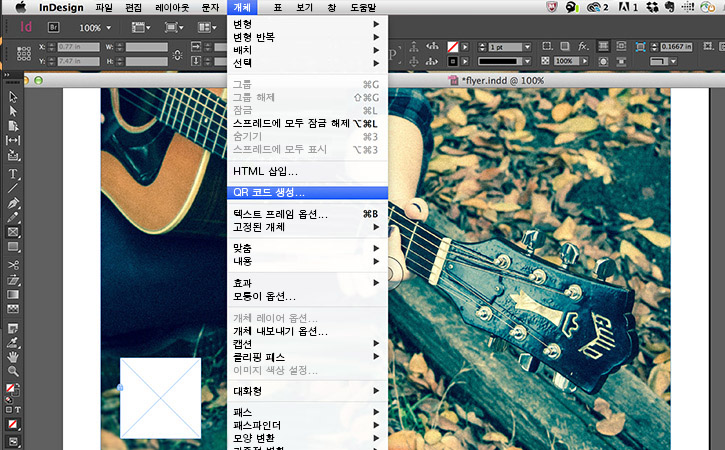
Task: Click the Id application icon
Action: [26, 27]
